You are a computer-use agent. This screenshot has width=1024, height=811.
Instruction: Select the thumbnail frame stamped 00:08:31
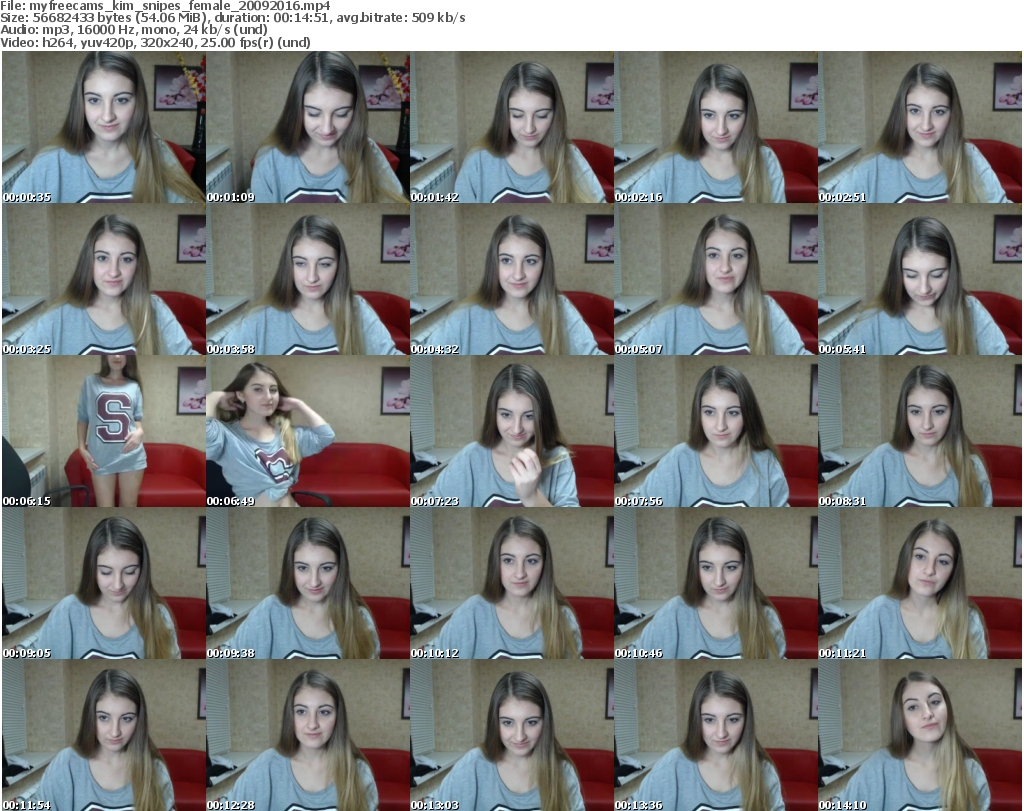tap(920, 432)
